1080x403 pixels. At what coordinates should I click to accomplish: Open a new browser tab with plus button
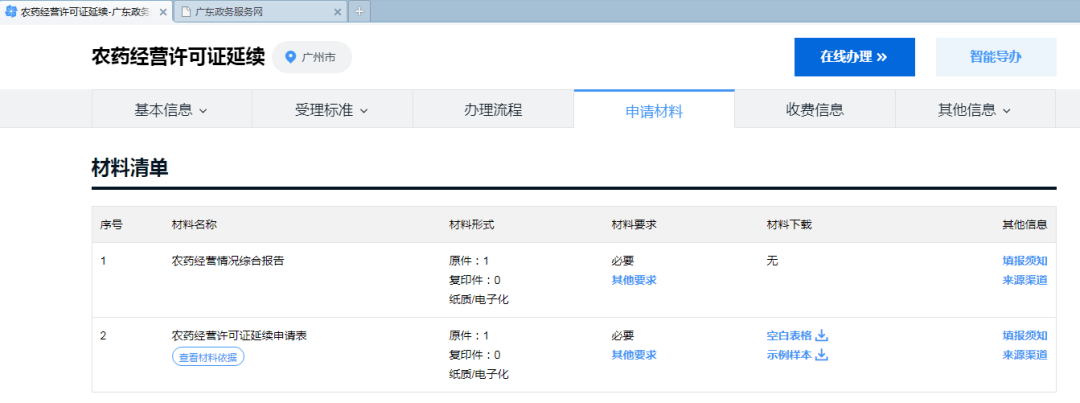[360, 11]
